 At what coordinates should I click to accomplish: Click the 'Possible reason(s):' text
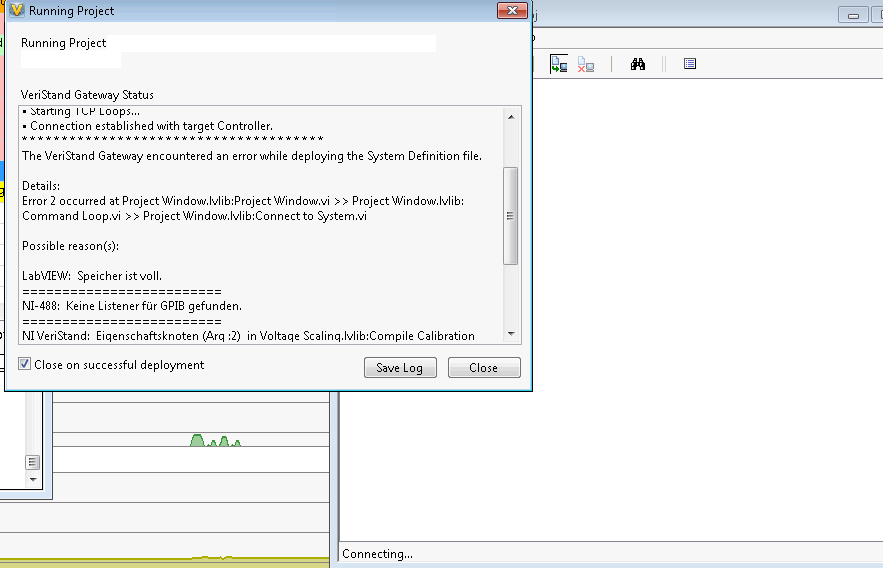(x=70, y=246)
